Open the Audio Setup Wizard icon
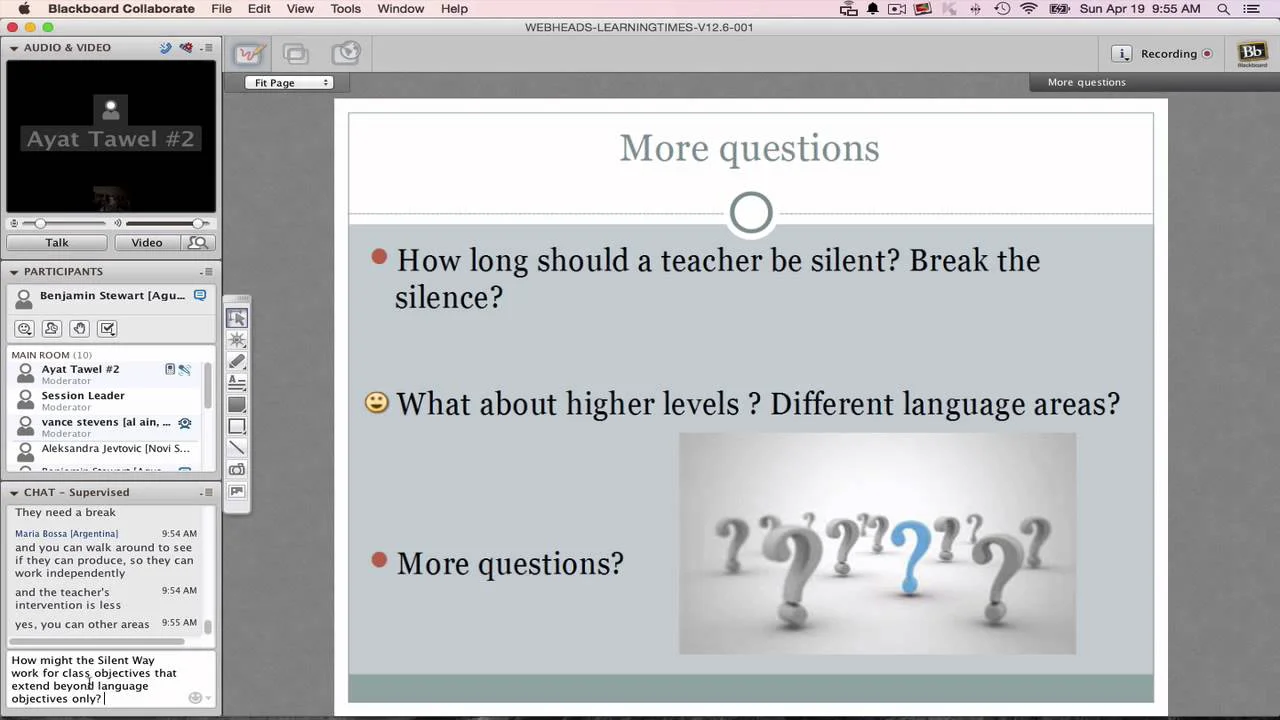This screenshot has width=1280, height=720. (166, 48)
